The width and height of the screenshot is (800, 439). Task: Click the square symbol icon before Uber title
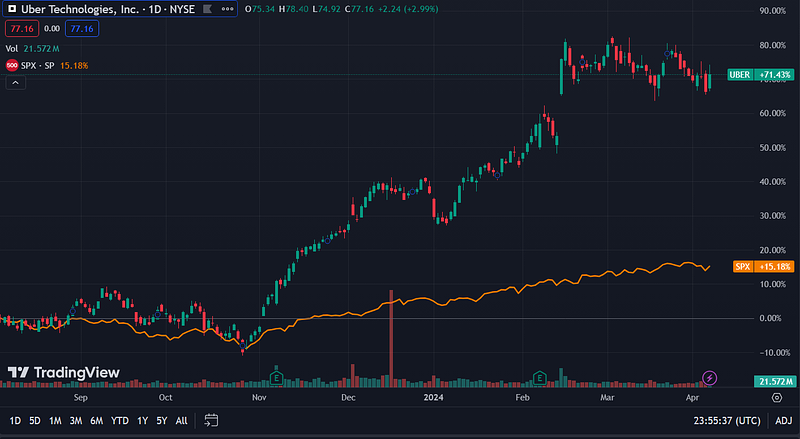[x=12, y=9]
